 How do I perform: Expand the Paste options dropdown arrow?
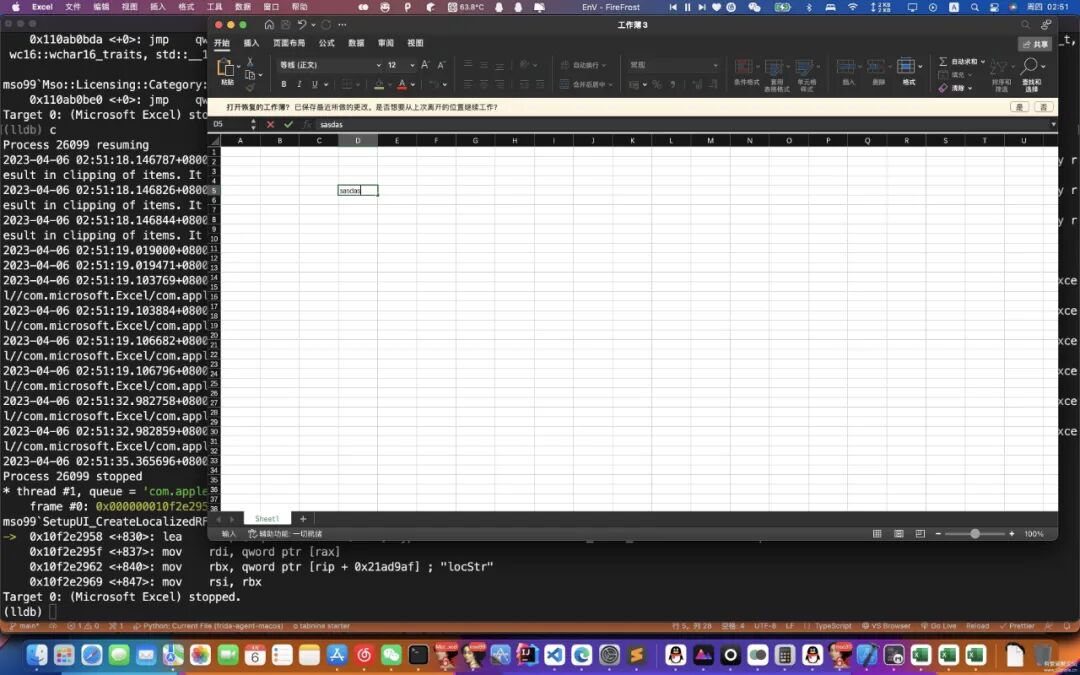[238, 67]
